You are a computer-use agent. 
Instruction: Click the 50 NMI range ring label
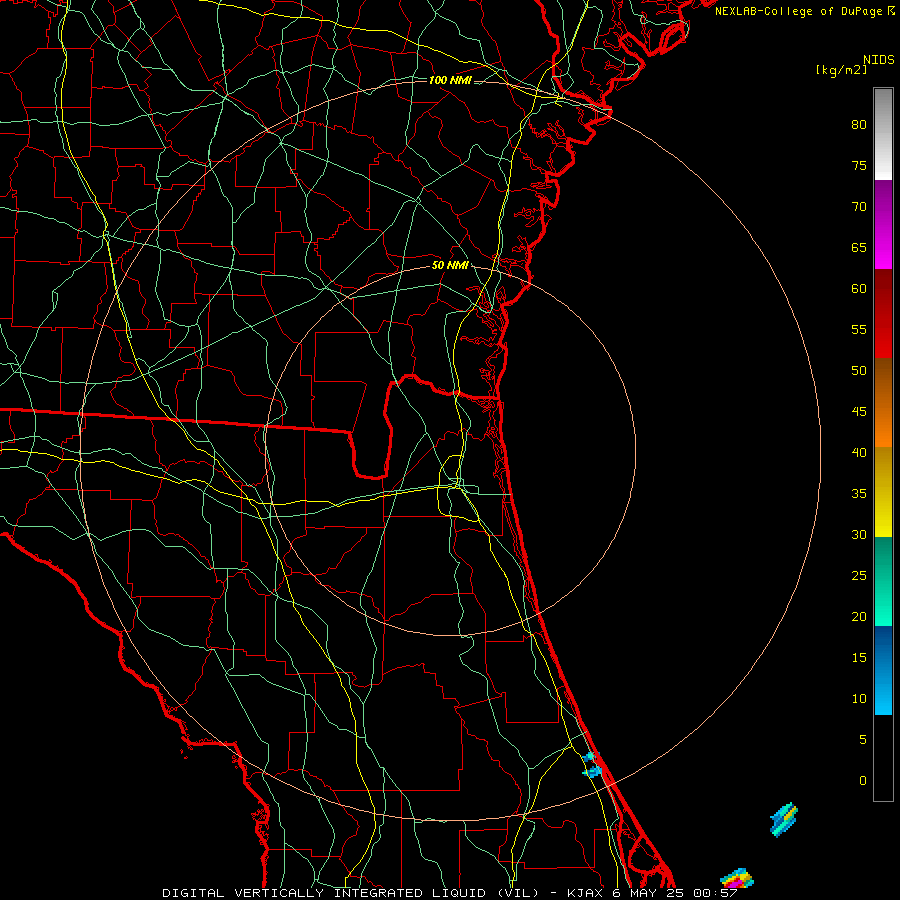point(450,265)
